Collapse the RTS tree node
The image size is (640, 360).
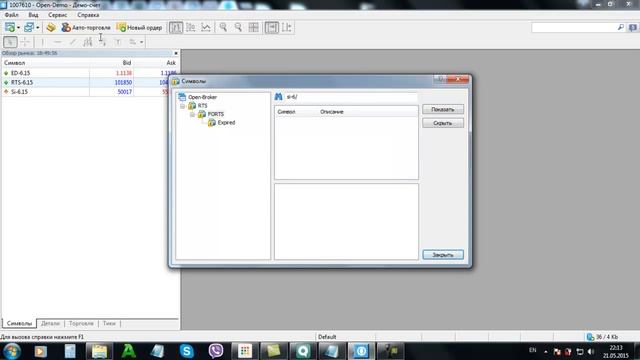point(182,106)
